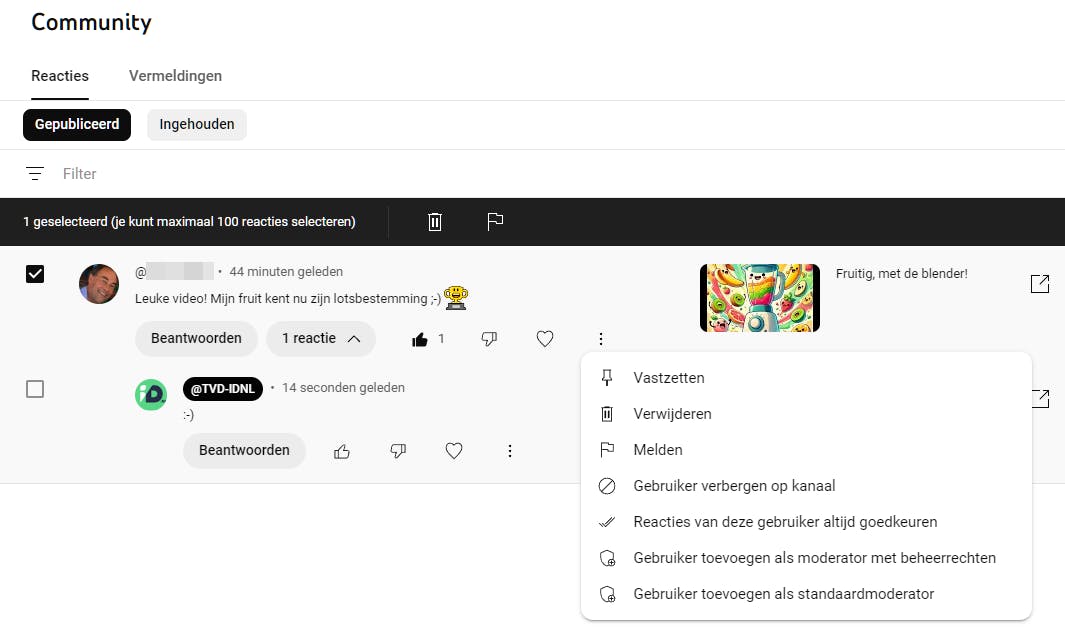The width and height of the screenshot is (1065, 637).
Task: Heart the @TVD-IDNL reply
Action: click(x=454, y=451)
